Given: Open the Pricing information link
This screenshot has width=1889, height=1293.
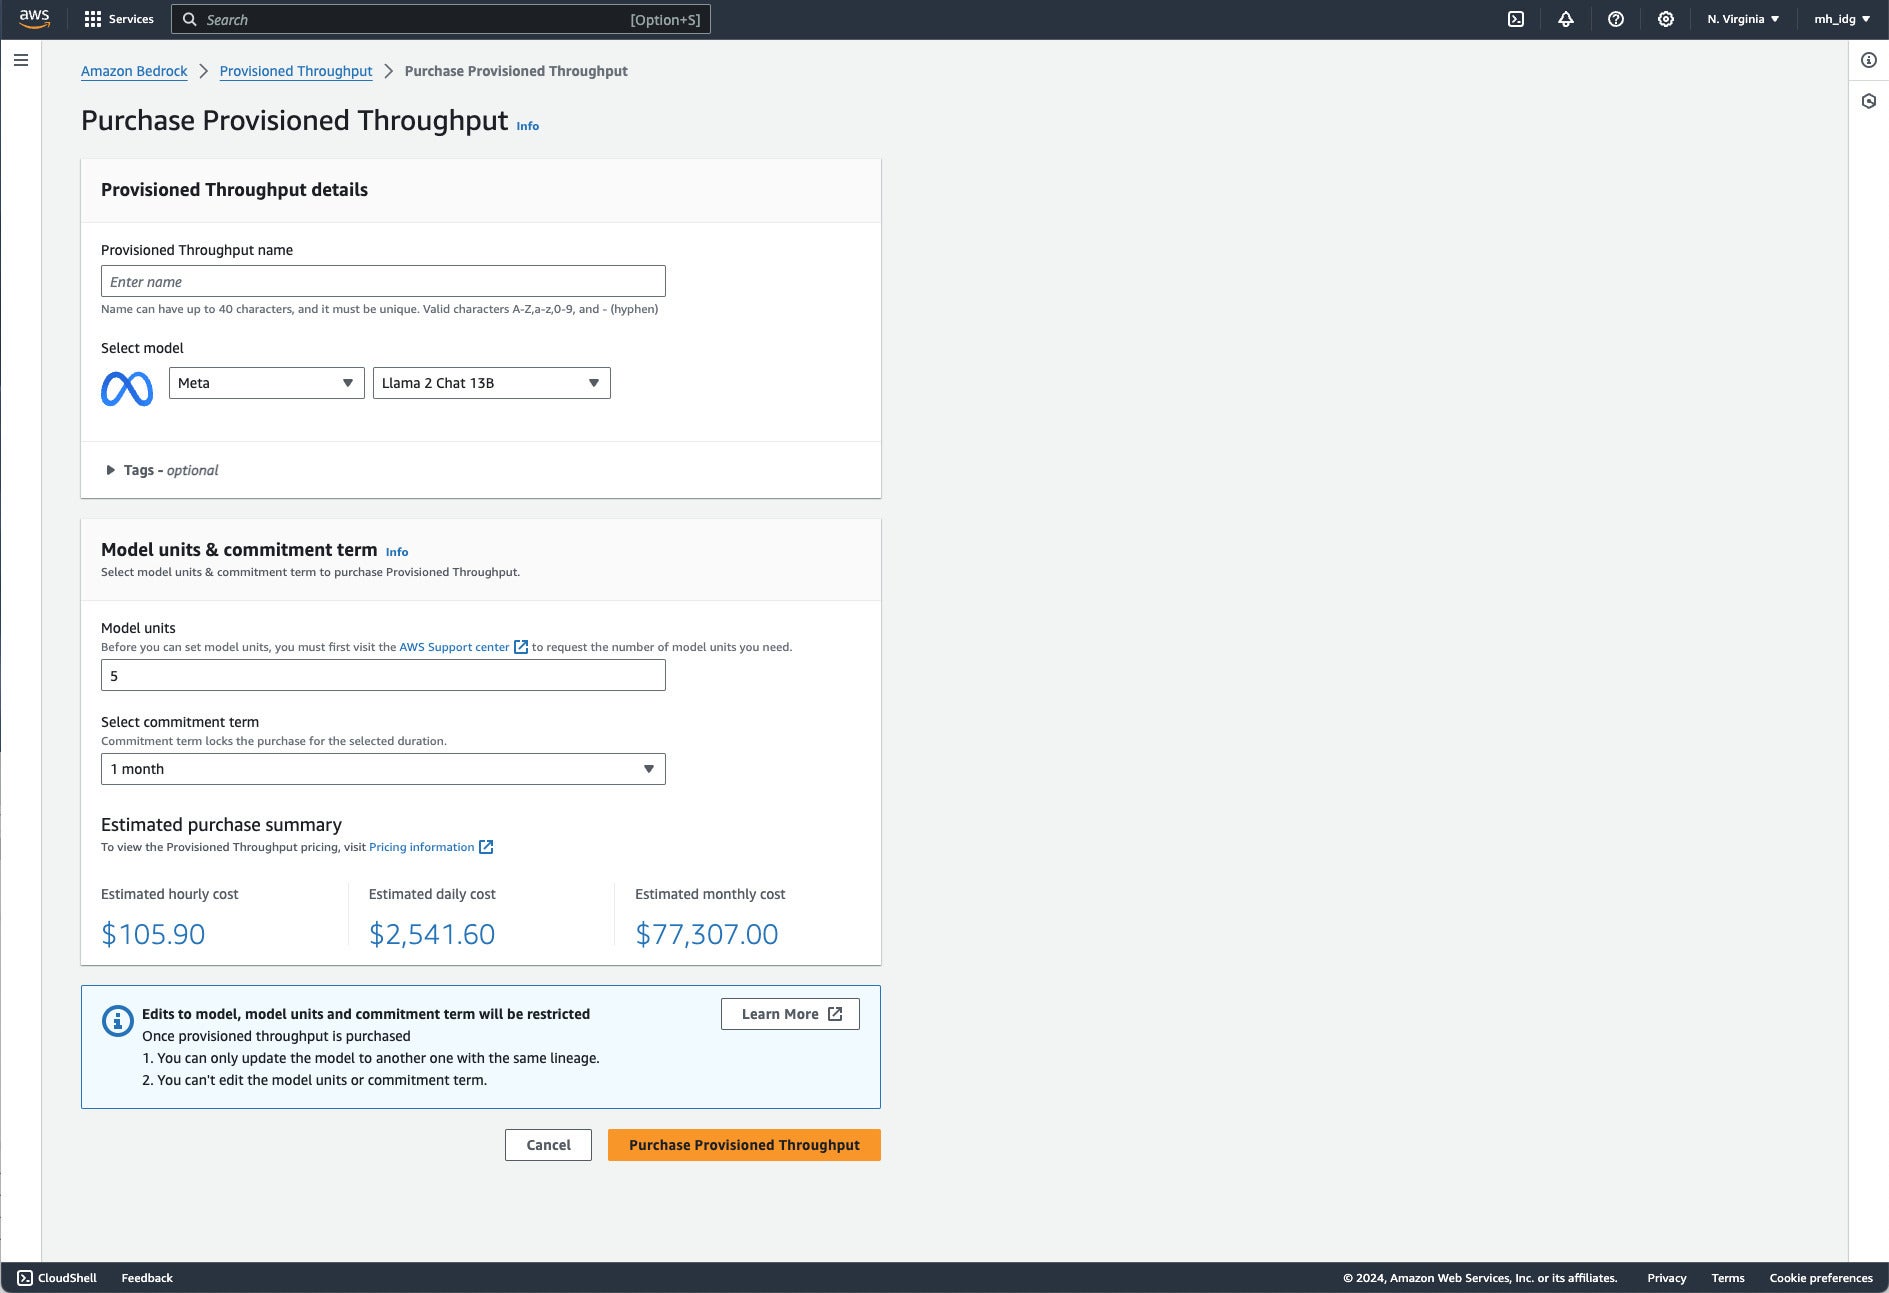Looking at the screenshot, I should [421, 847].
